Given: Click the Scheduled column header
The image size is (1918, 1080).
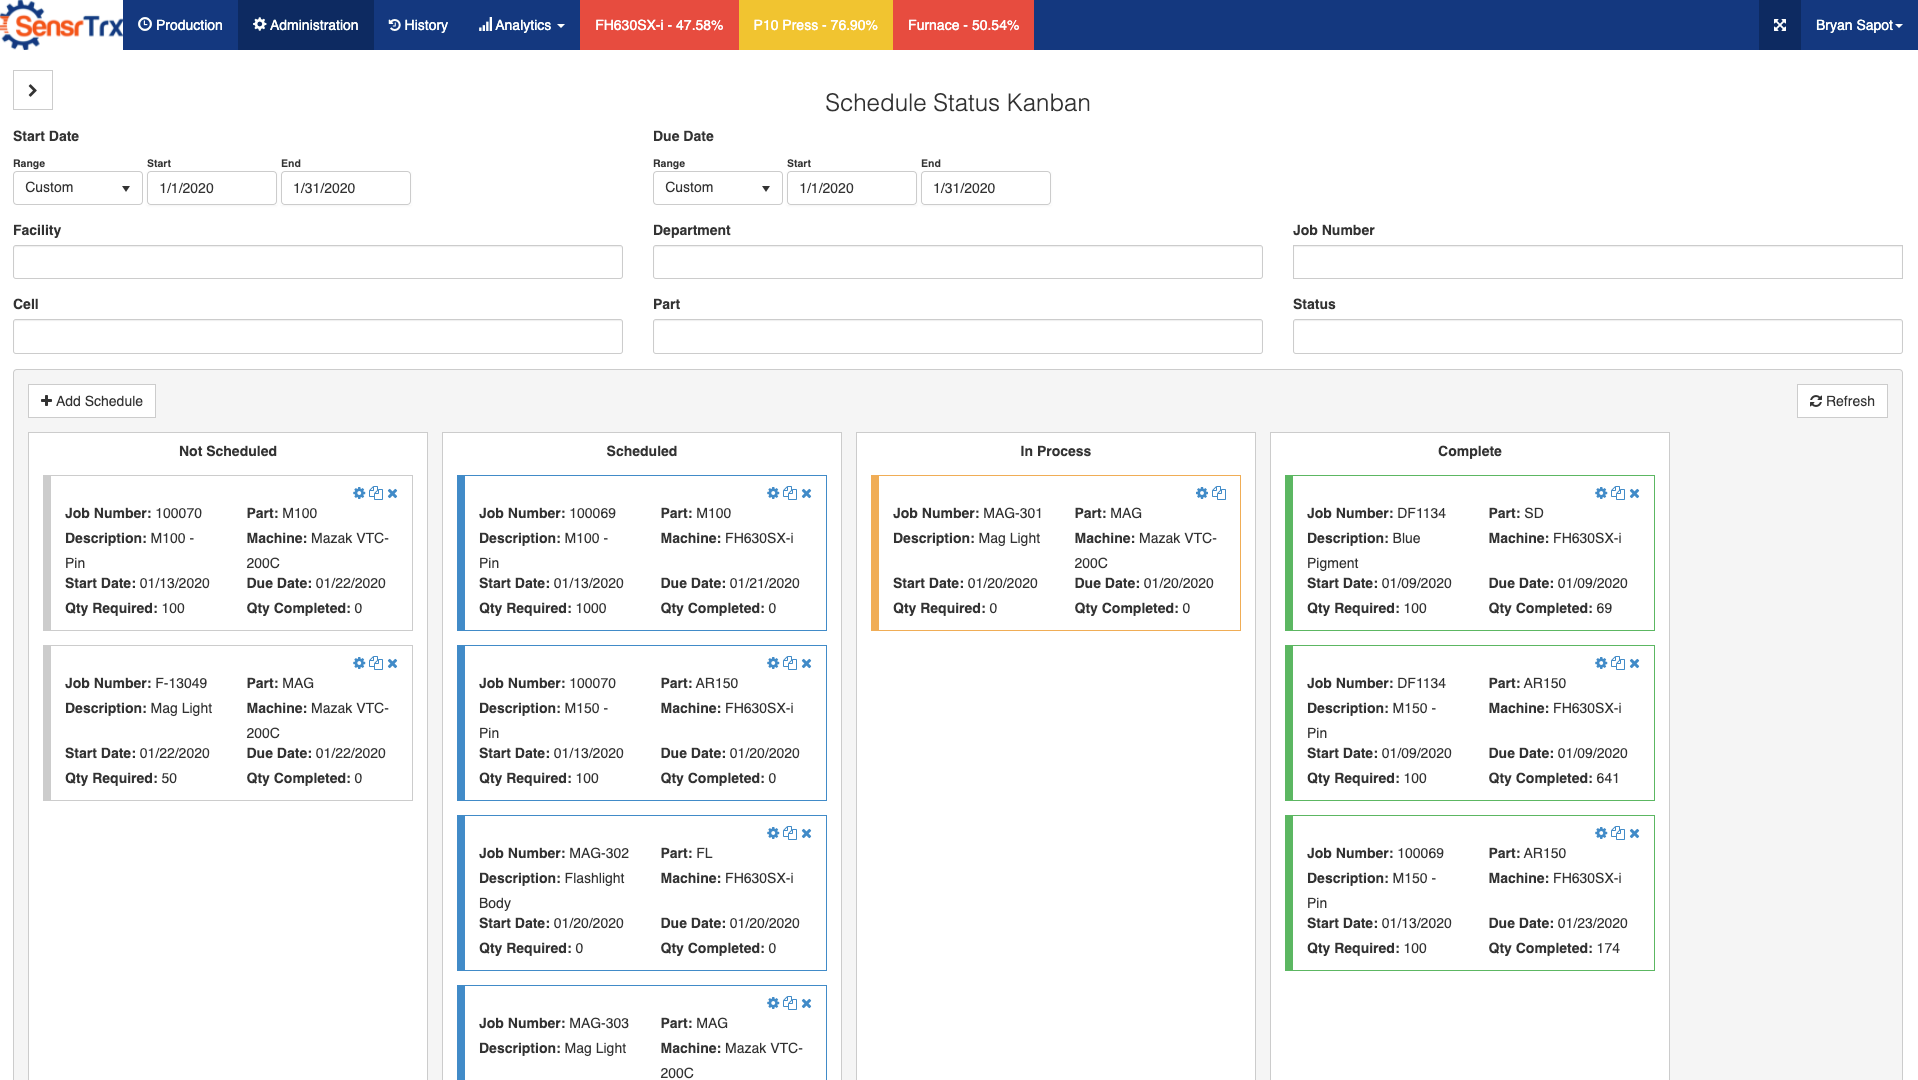Looking at the screenshot, I should point(642,451).
